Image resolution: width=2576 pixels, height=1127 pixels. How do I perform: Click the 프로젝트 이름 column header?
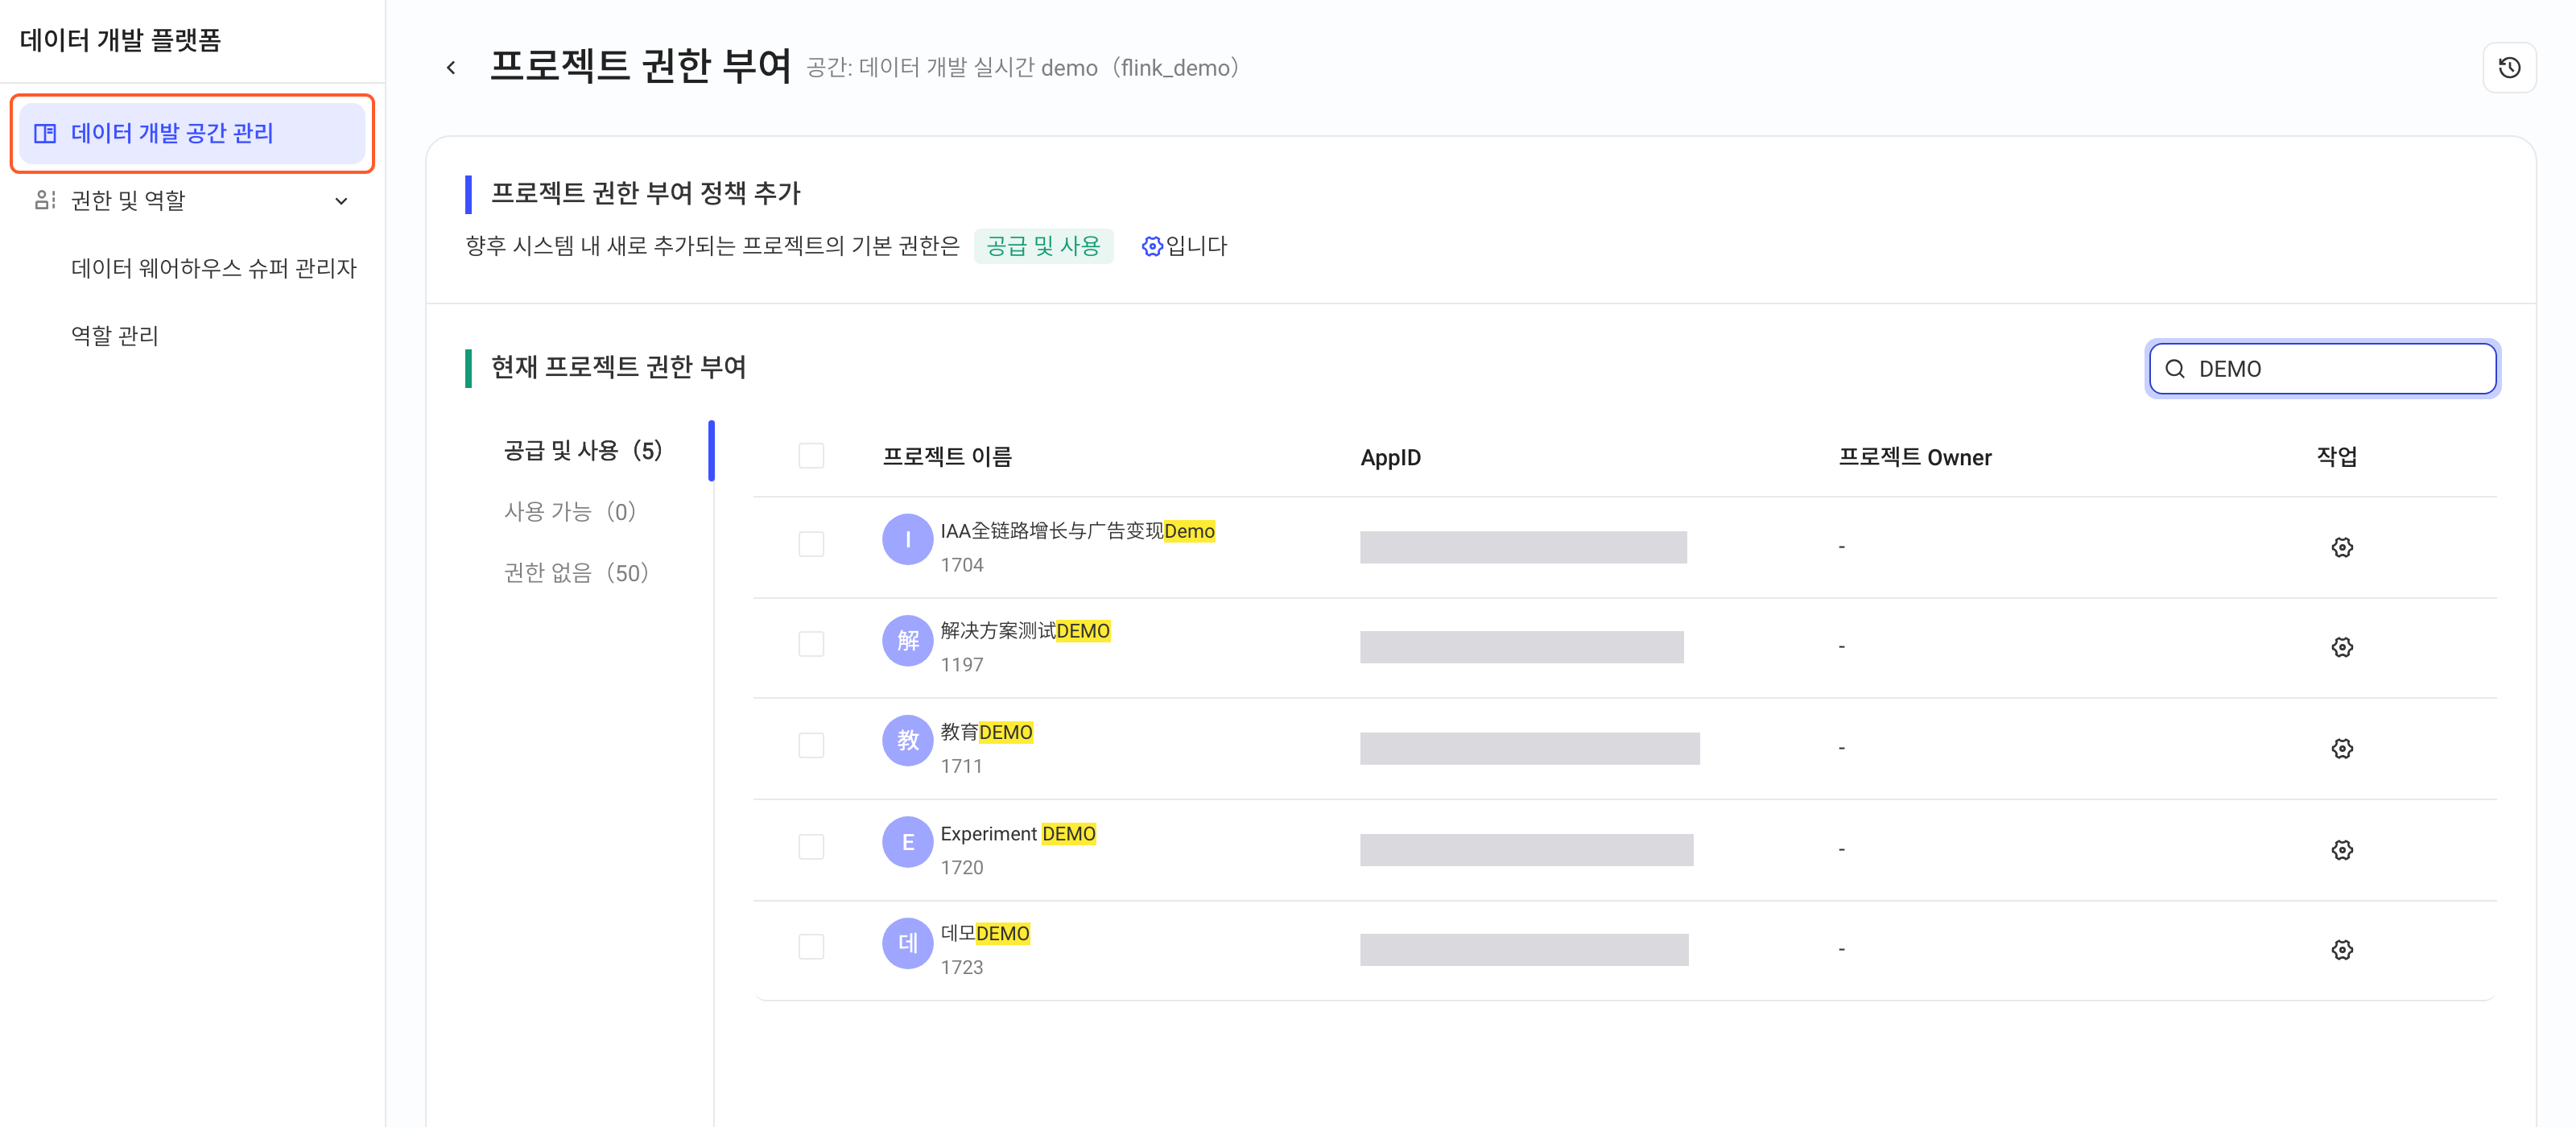(x=947, y=457)
